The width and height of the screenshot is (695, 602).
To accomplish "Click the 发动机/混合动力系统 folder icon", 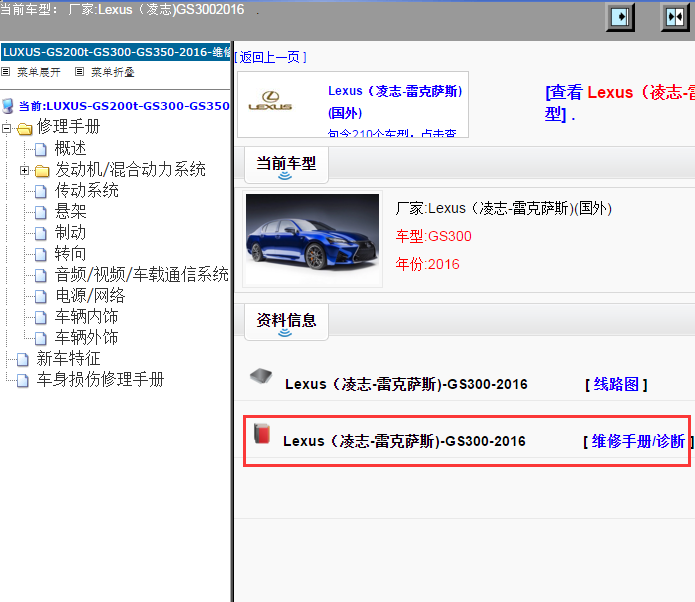I will (x=42, y=171).
